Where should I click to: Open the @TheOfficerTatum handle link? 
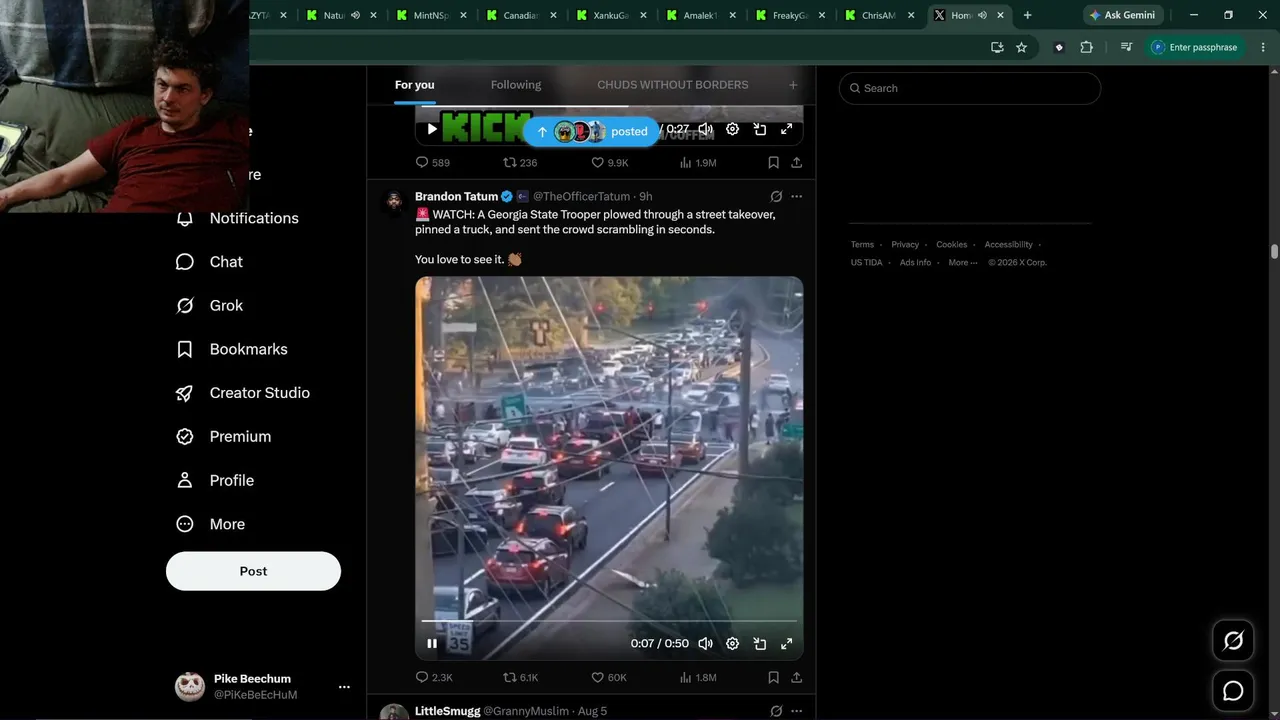pos(581,196)
